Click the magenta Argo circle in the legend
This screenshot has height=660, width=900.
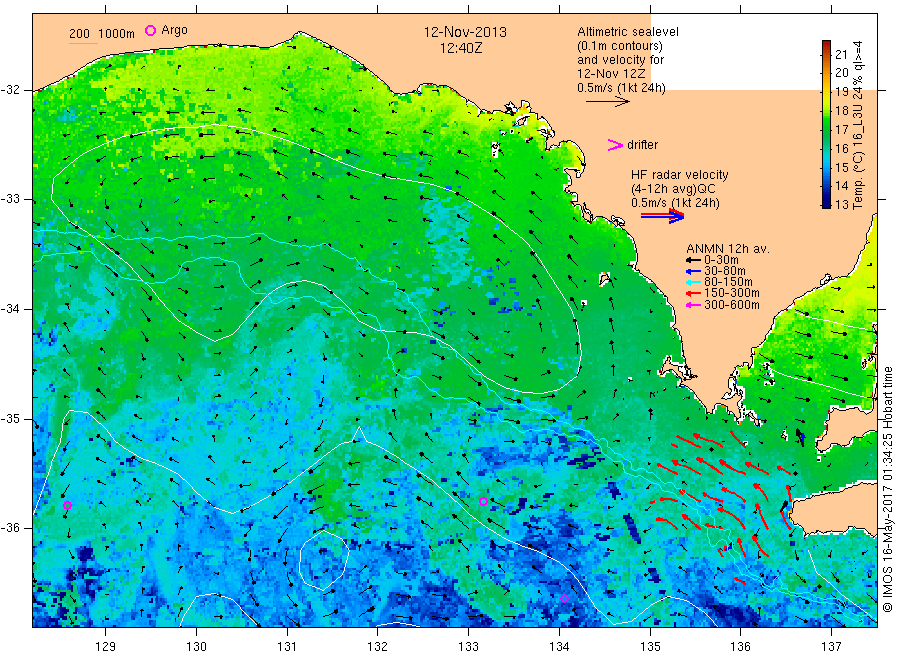click(150, 30)
